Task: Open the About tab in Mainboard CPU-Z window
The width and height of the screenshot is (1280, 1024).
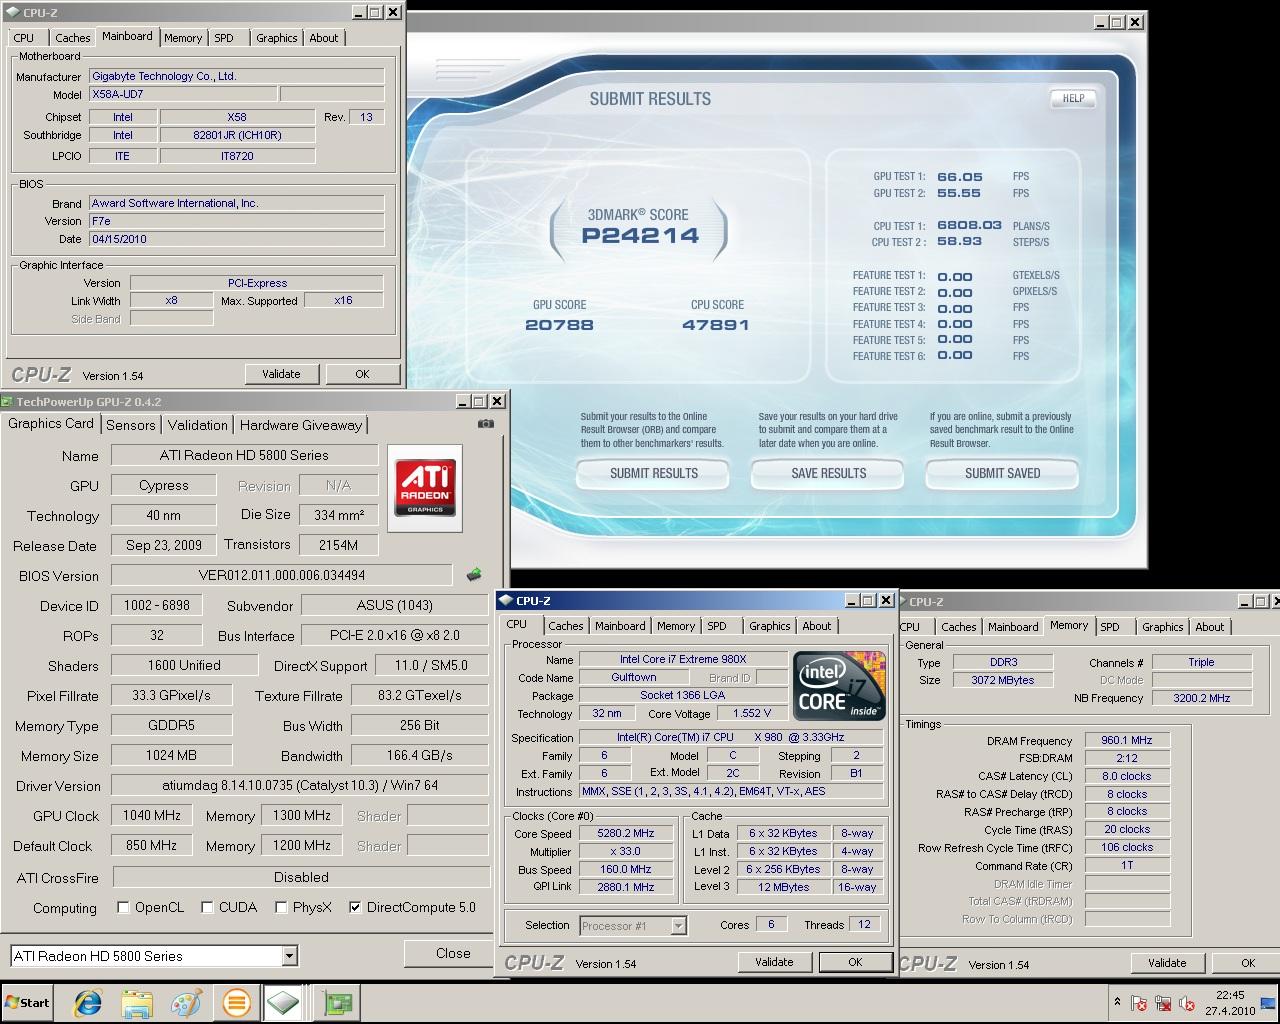Action: pyautogui.click(x=324, y=38)
